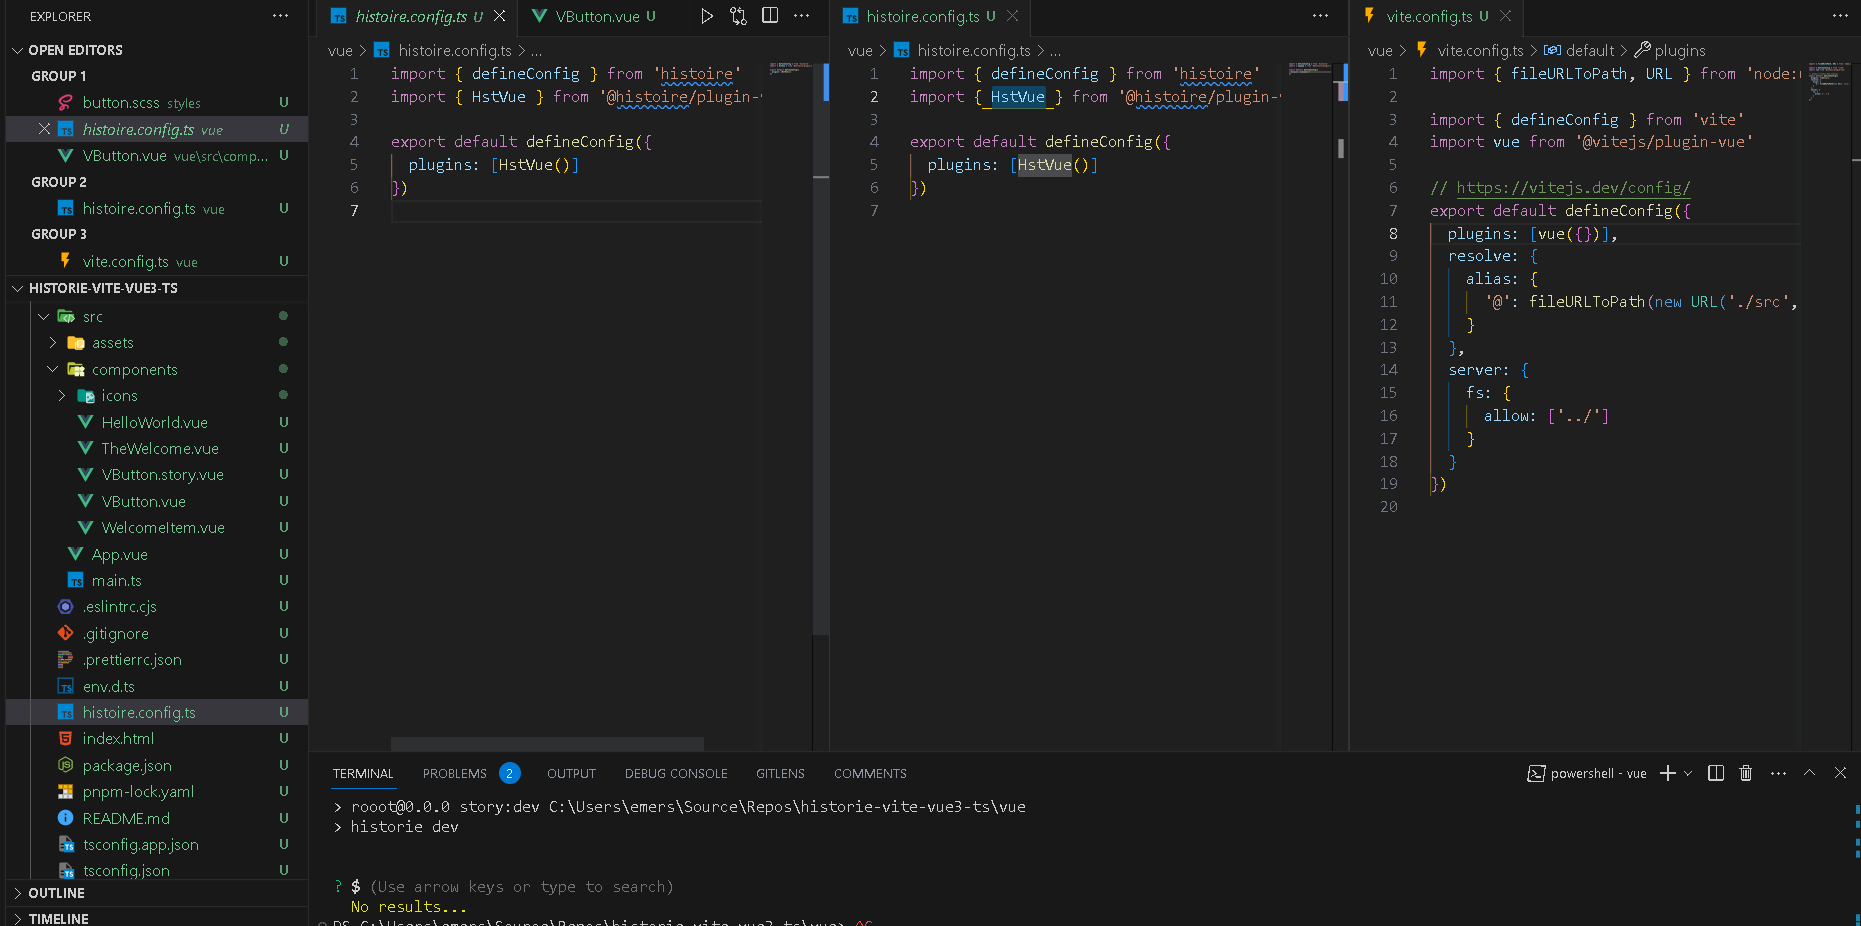Open terminal more actions ellipsis in the panel
1861x926 pixels.
click(1779, 773)
